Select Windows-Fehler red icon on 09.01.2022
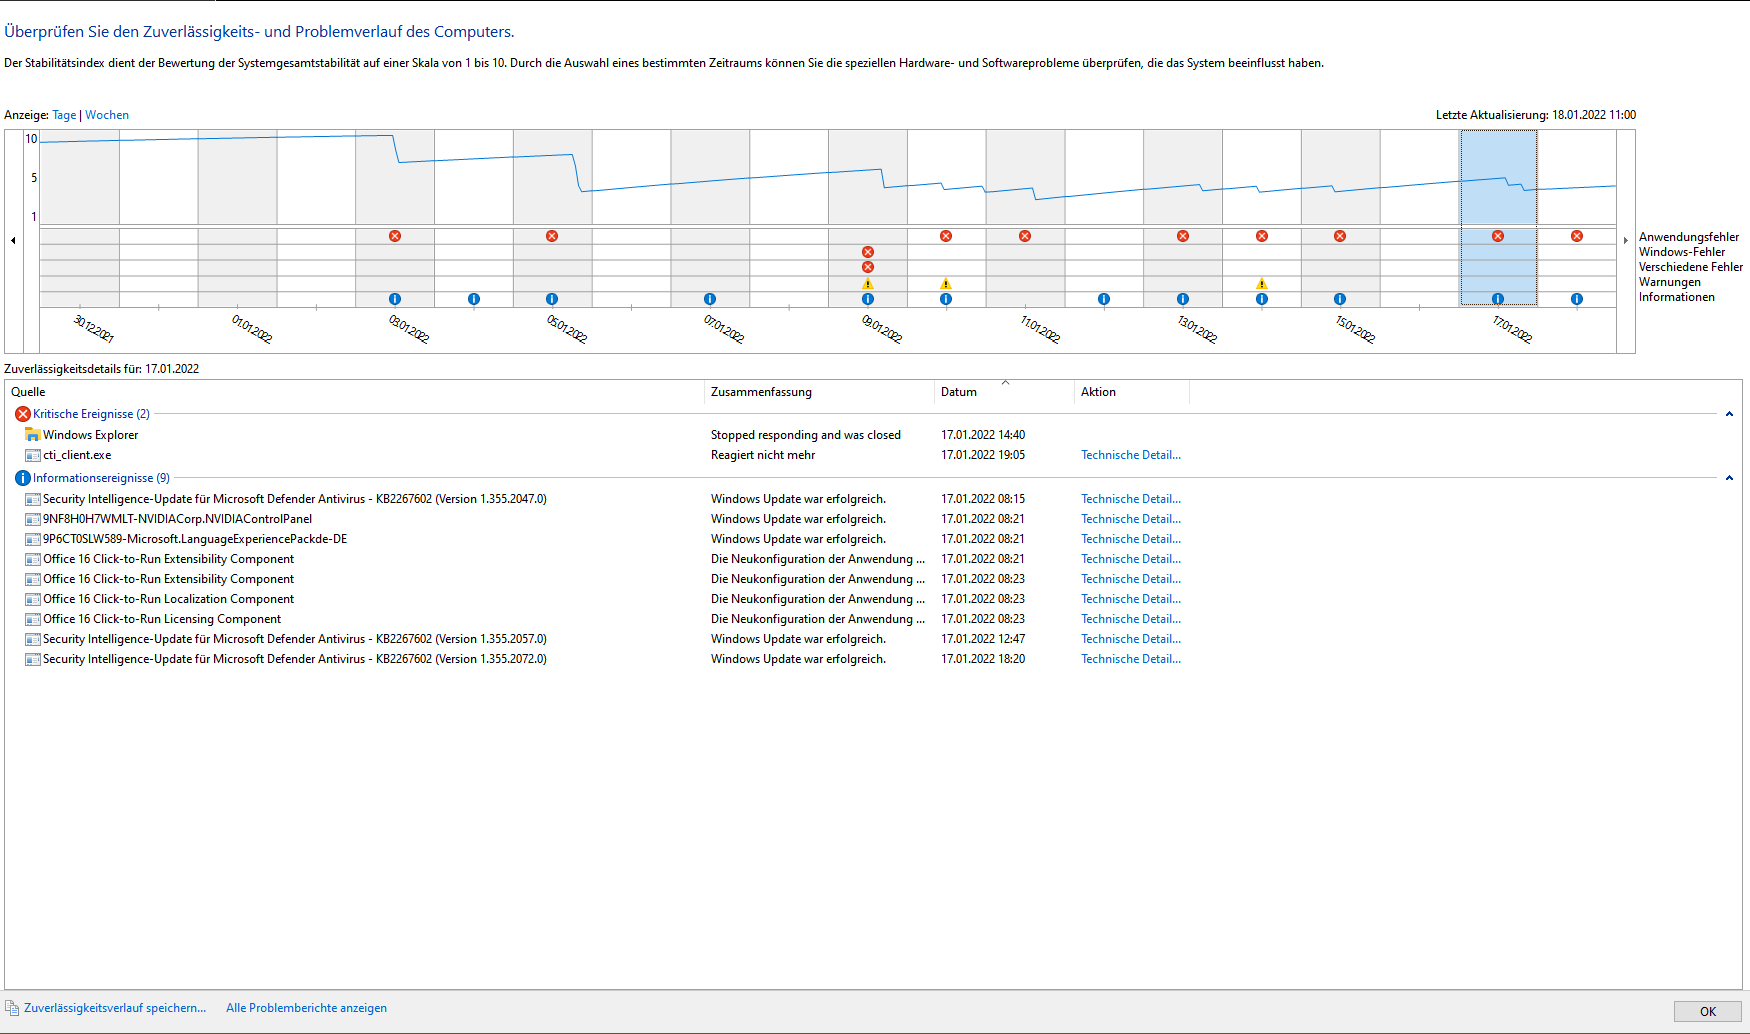This screenshot has width=1750, height=1034. (x=868, y=252)
